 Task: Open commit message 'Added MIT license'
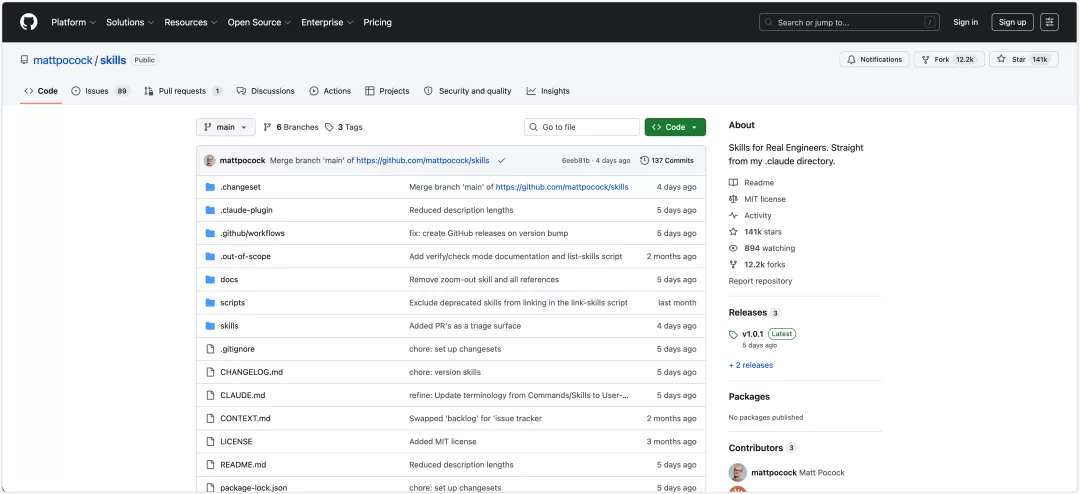[x=443, y=442]
